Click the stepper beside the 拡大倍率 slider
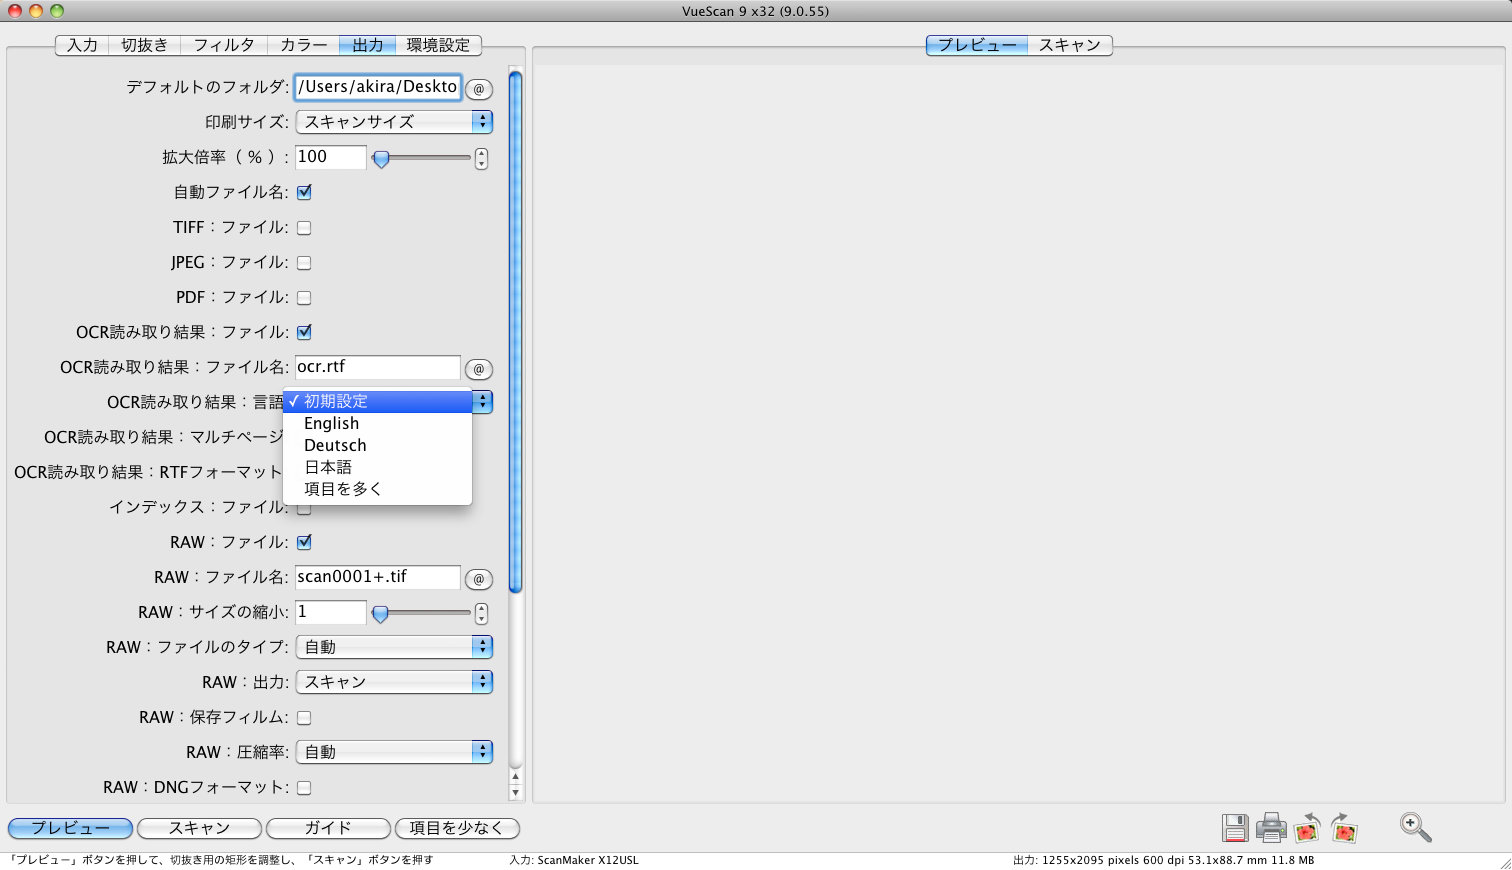This screenshot has height=870, width=1512. 482,158
